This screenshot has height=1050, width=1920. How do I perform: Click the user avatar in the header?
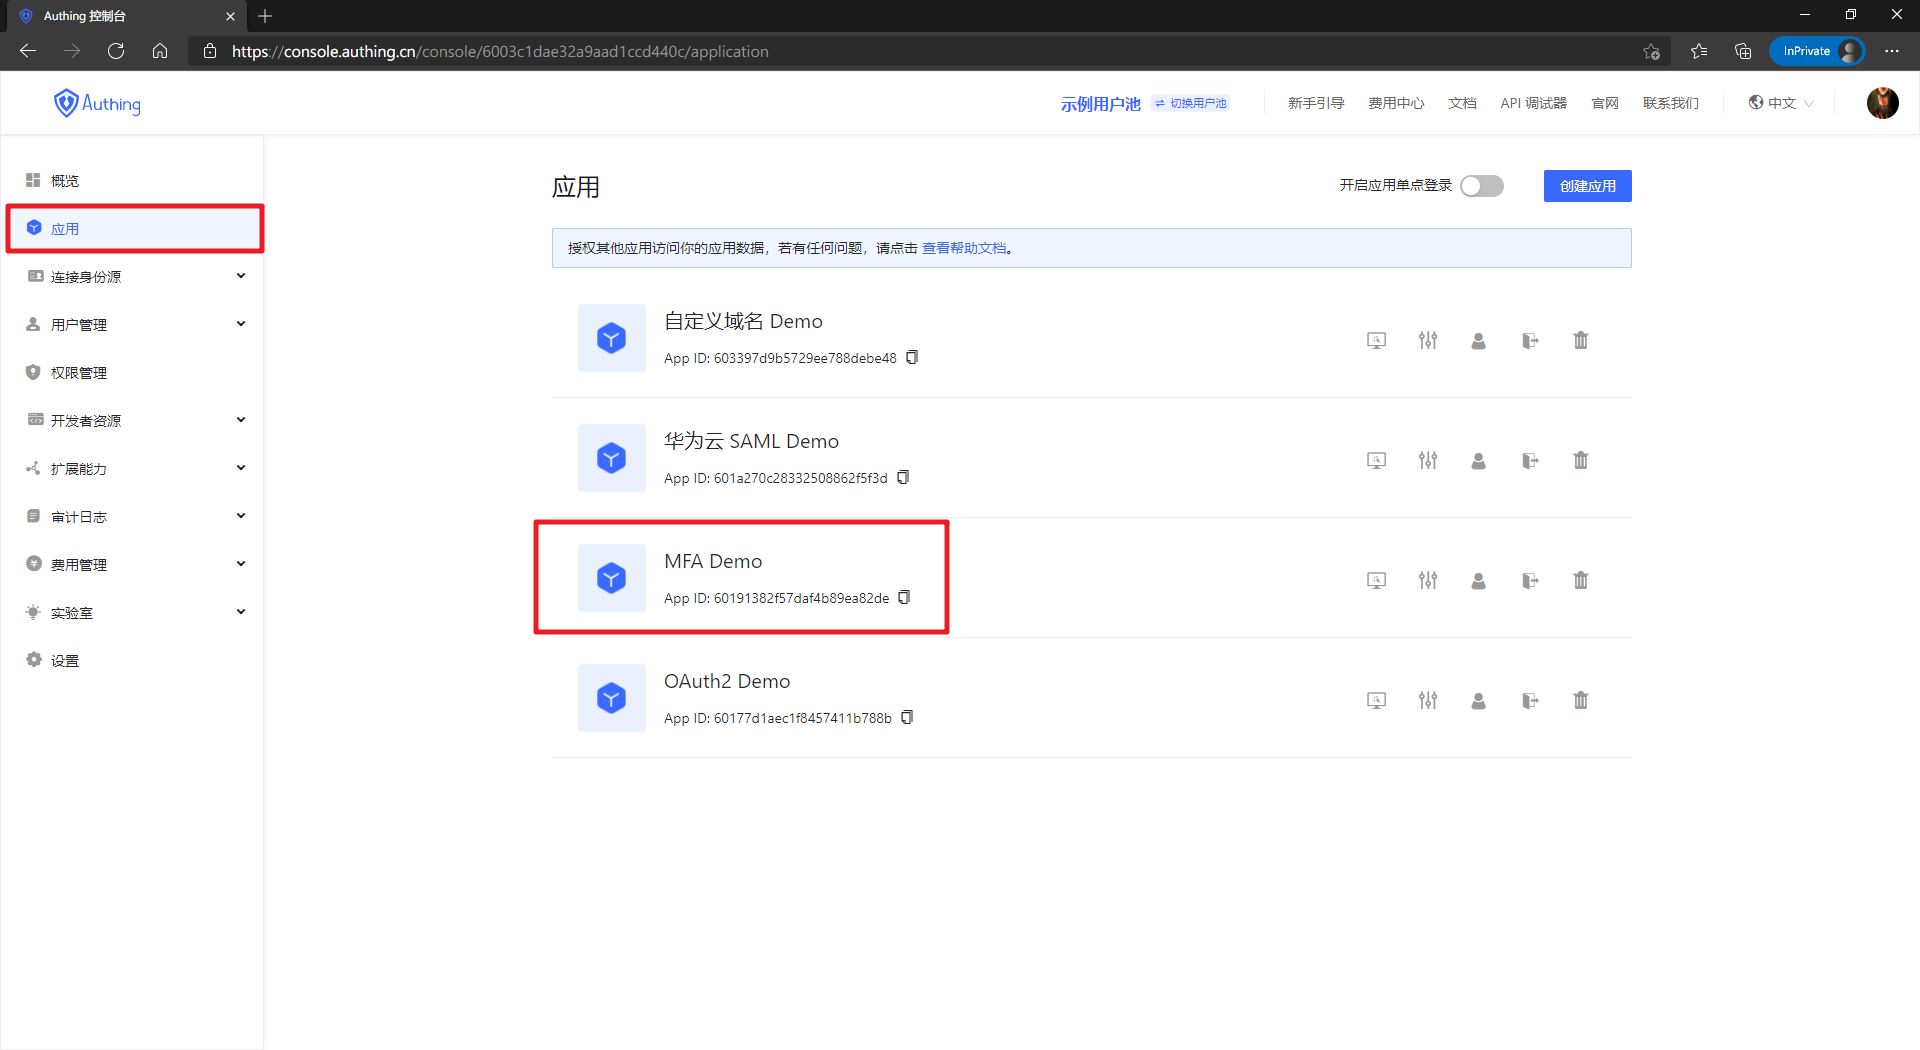[x=1883, y=103]
